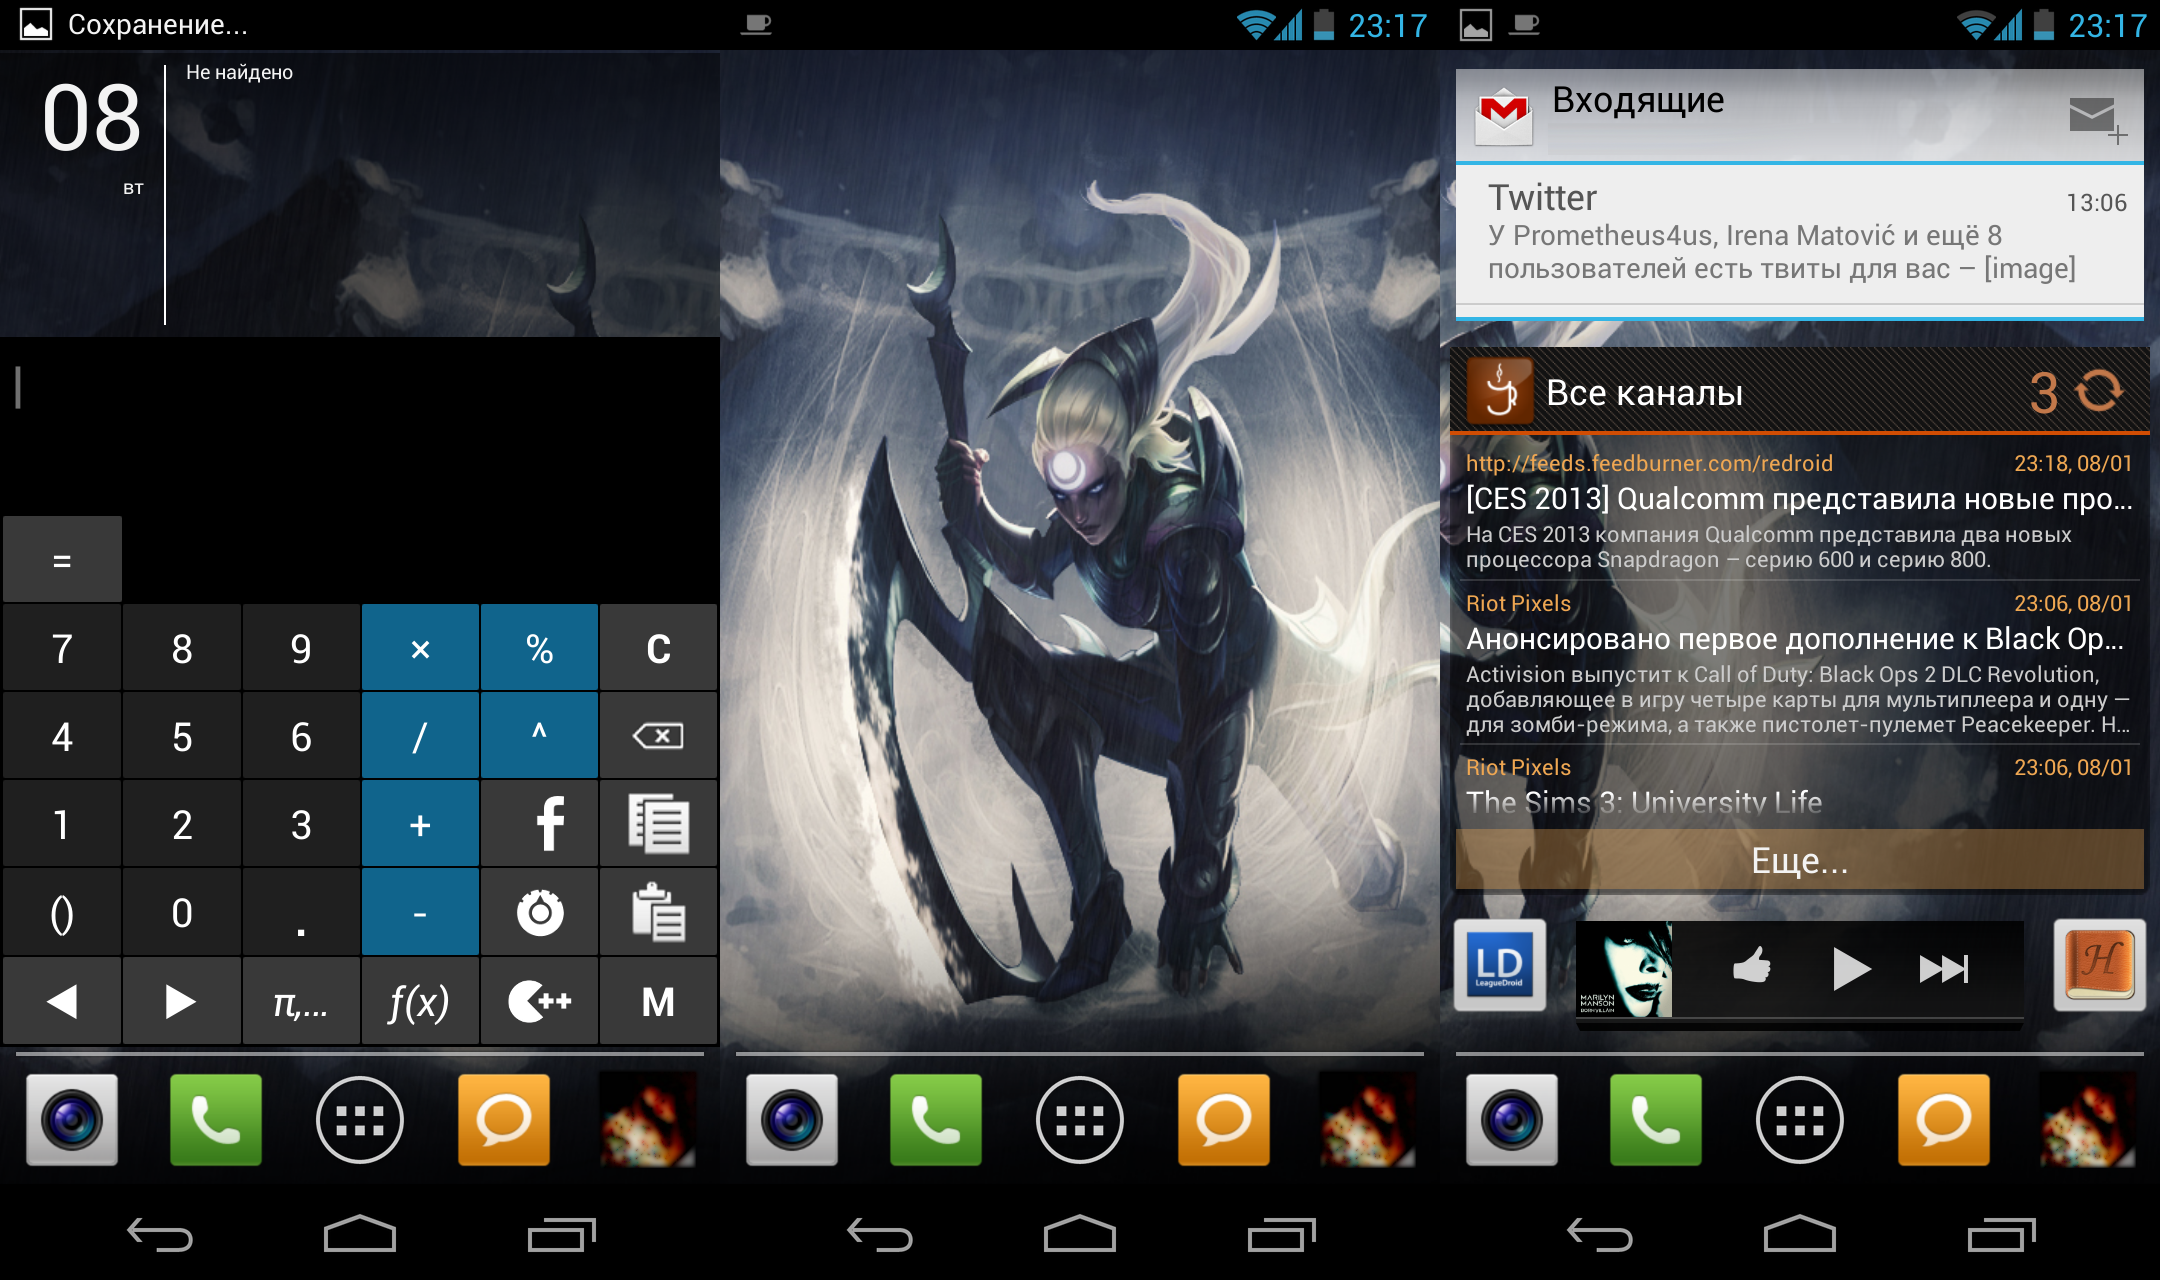Open the π,... constants key
The height and width of the screenshot is (1280, 2160).
click(x=301, y=1001)
